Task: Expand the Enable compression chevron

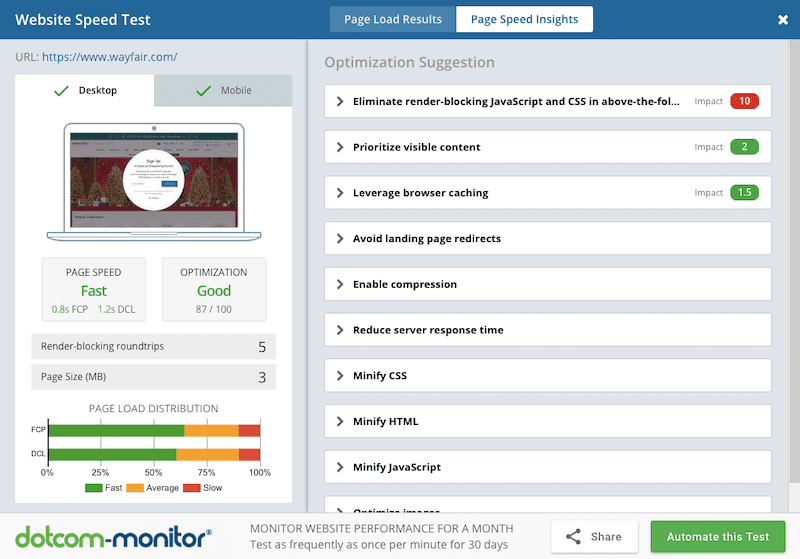Action: (340, 284)
